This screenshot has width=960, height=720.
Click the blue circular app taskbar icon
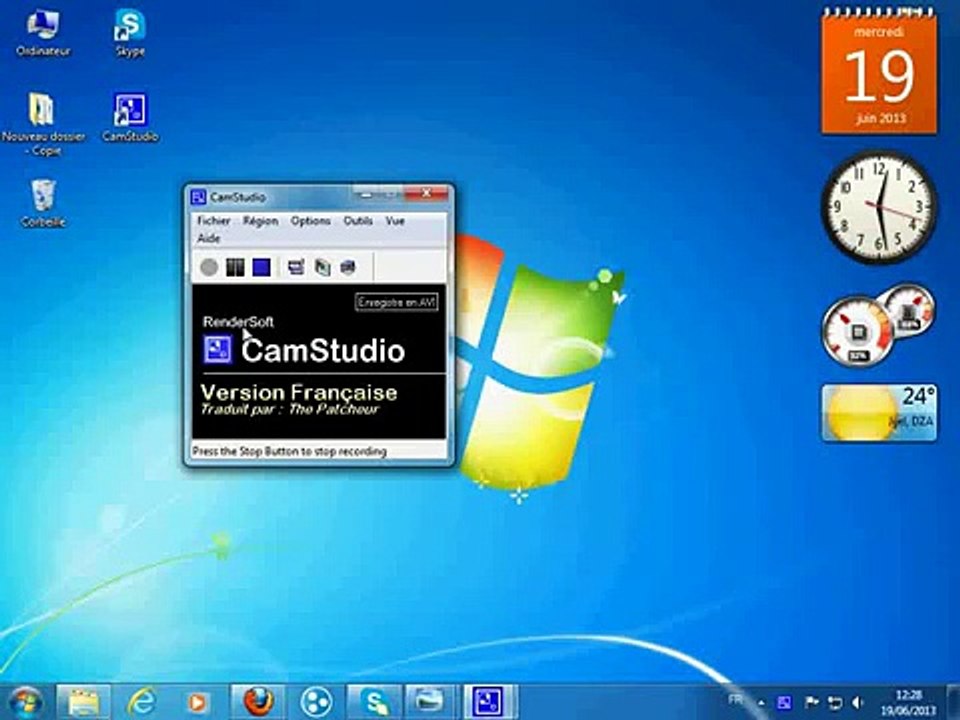[x=317, y=702]
